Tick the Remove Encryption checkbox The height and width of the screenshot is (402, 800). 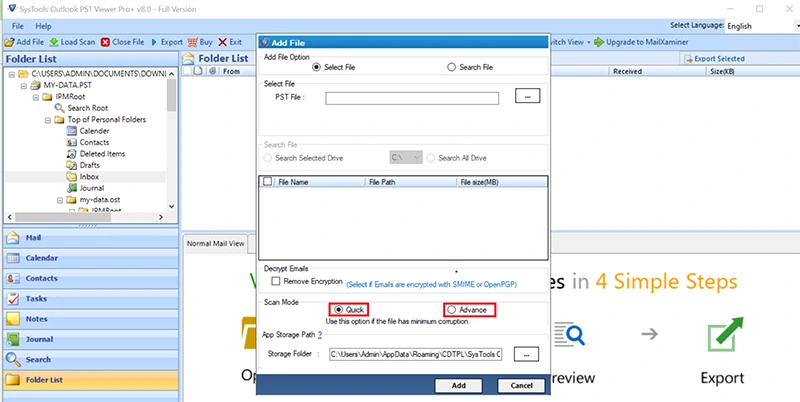(276, 281)
